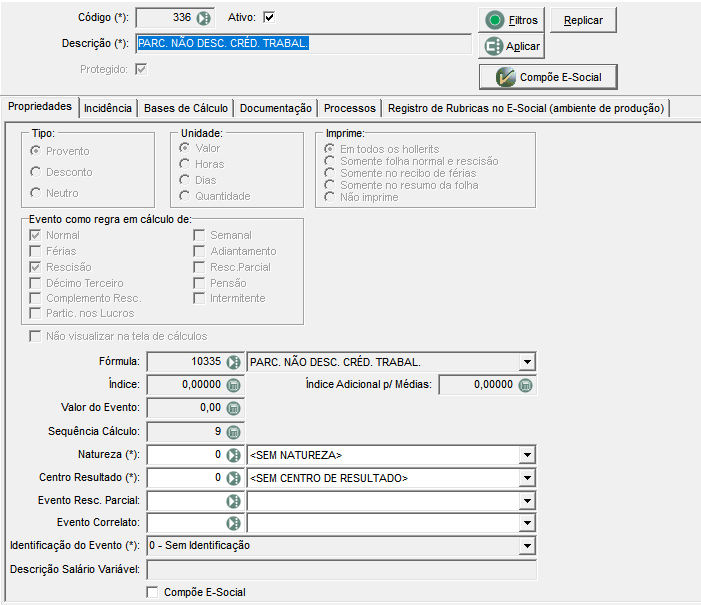Open Identificação do Evento dropdown
This screenshot has height=605, width=701.
pyautogui.click(x=527, y=546)
